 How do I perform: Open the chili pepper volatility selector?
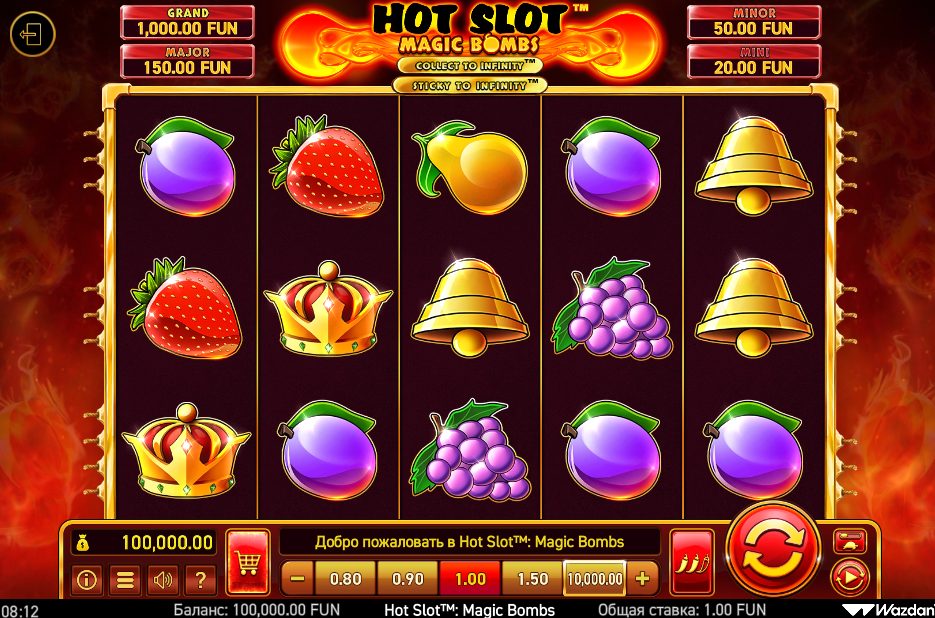692,562
